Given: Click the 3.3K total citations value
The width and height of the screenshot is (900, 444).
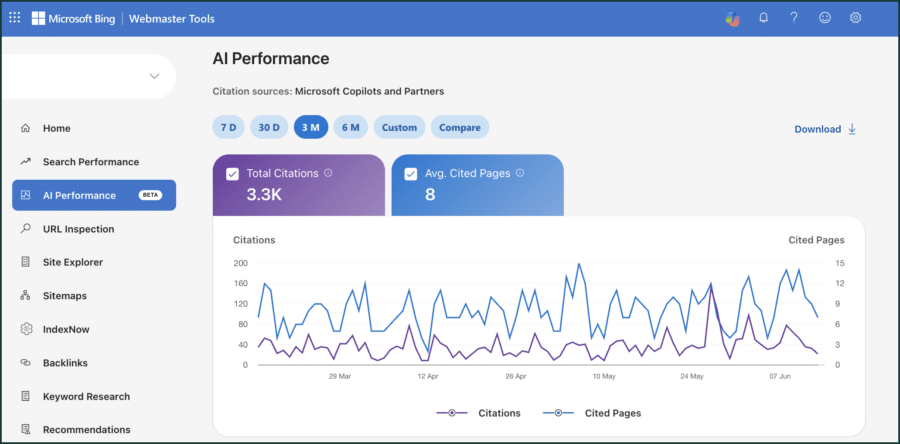Looking at the screenshot, I should 265,194.
